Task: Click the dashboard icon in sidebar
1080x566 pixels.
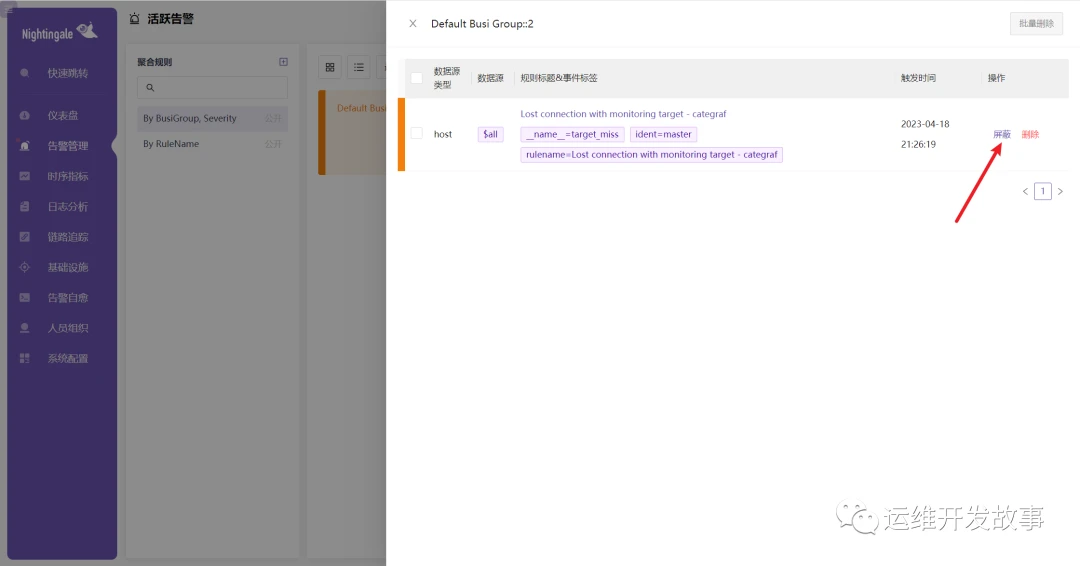Action: click(x=25, y=116)
